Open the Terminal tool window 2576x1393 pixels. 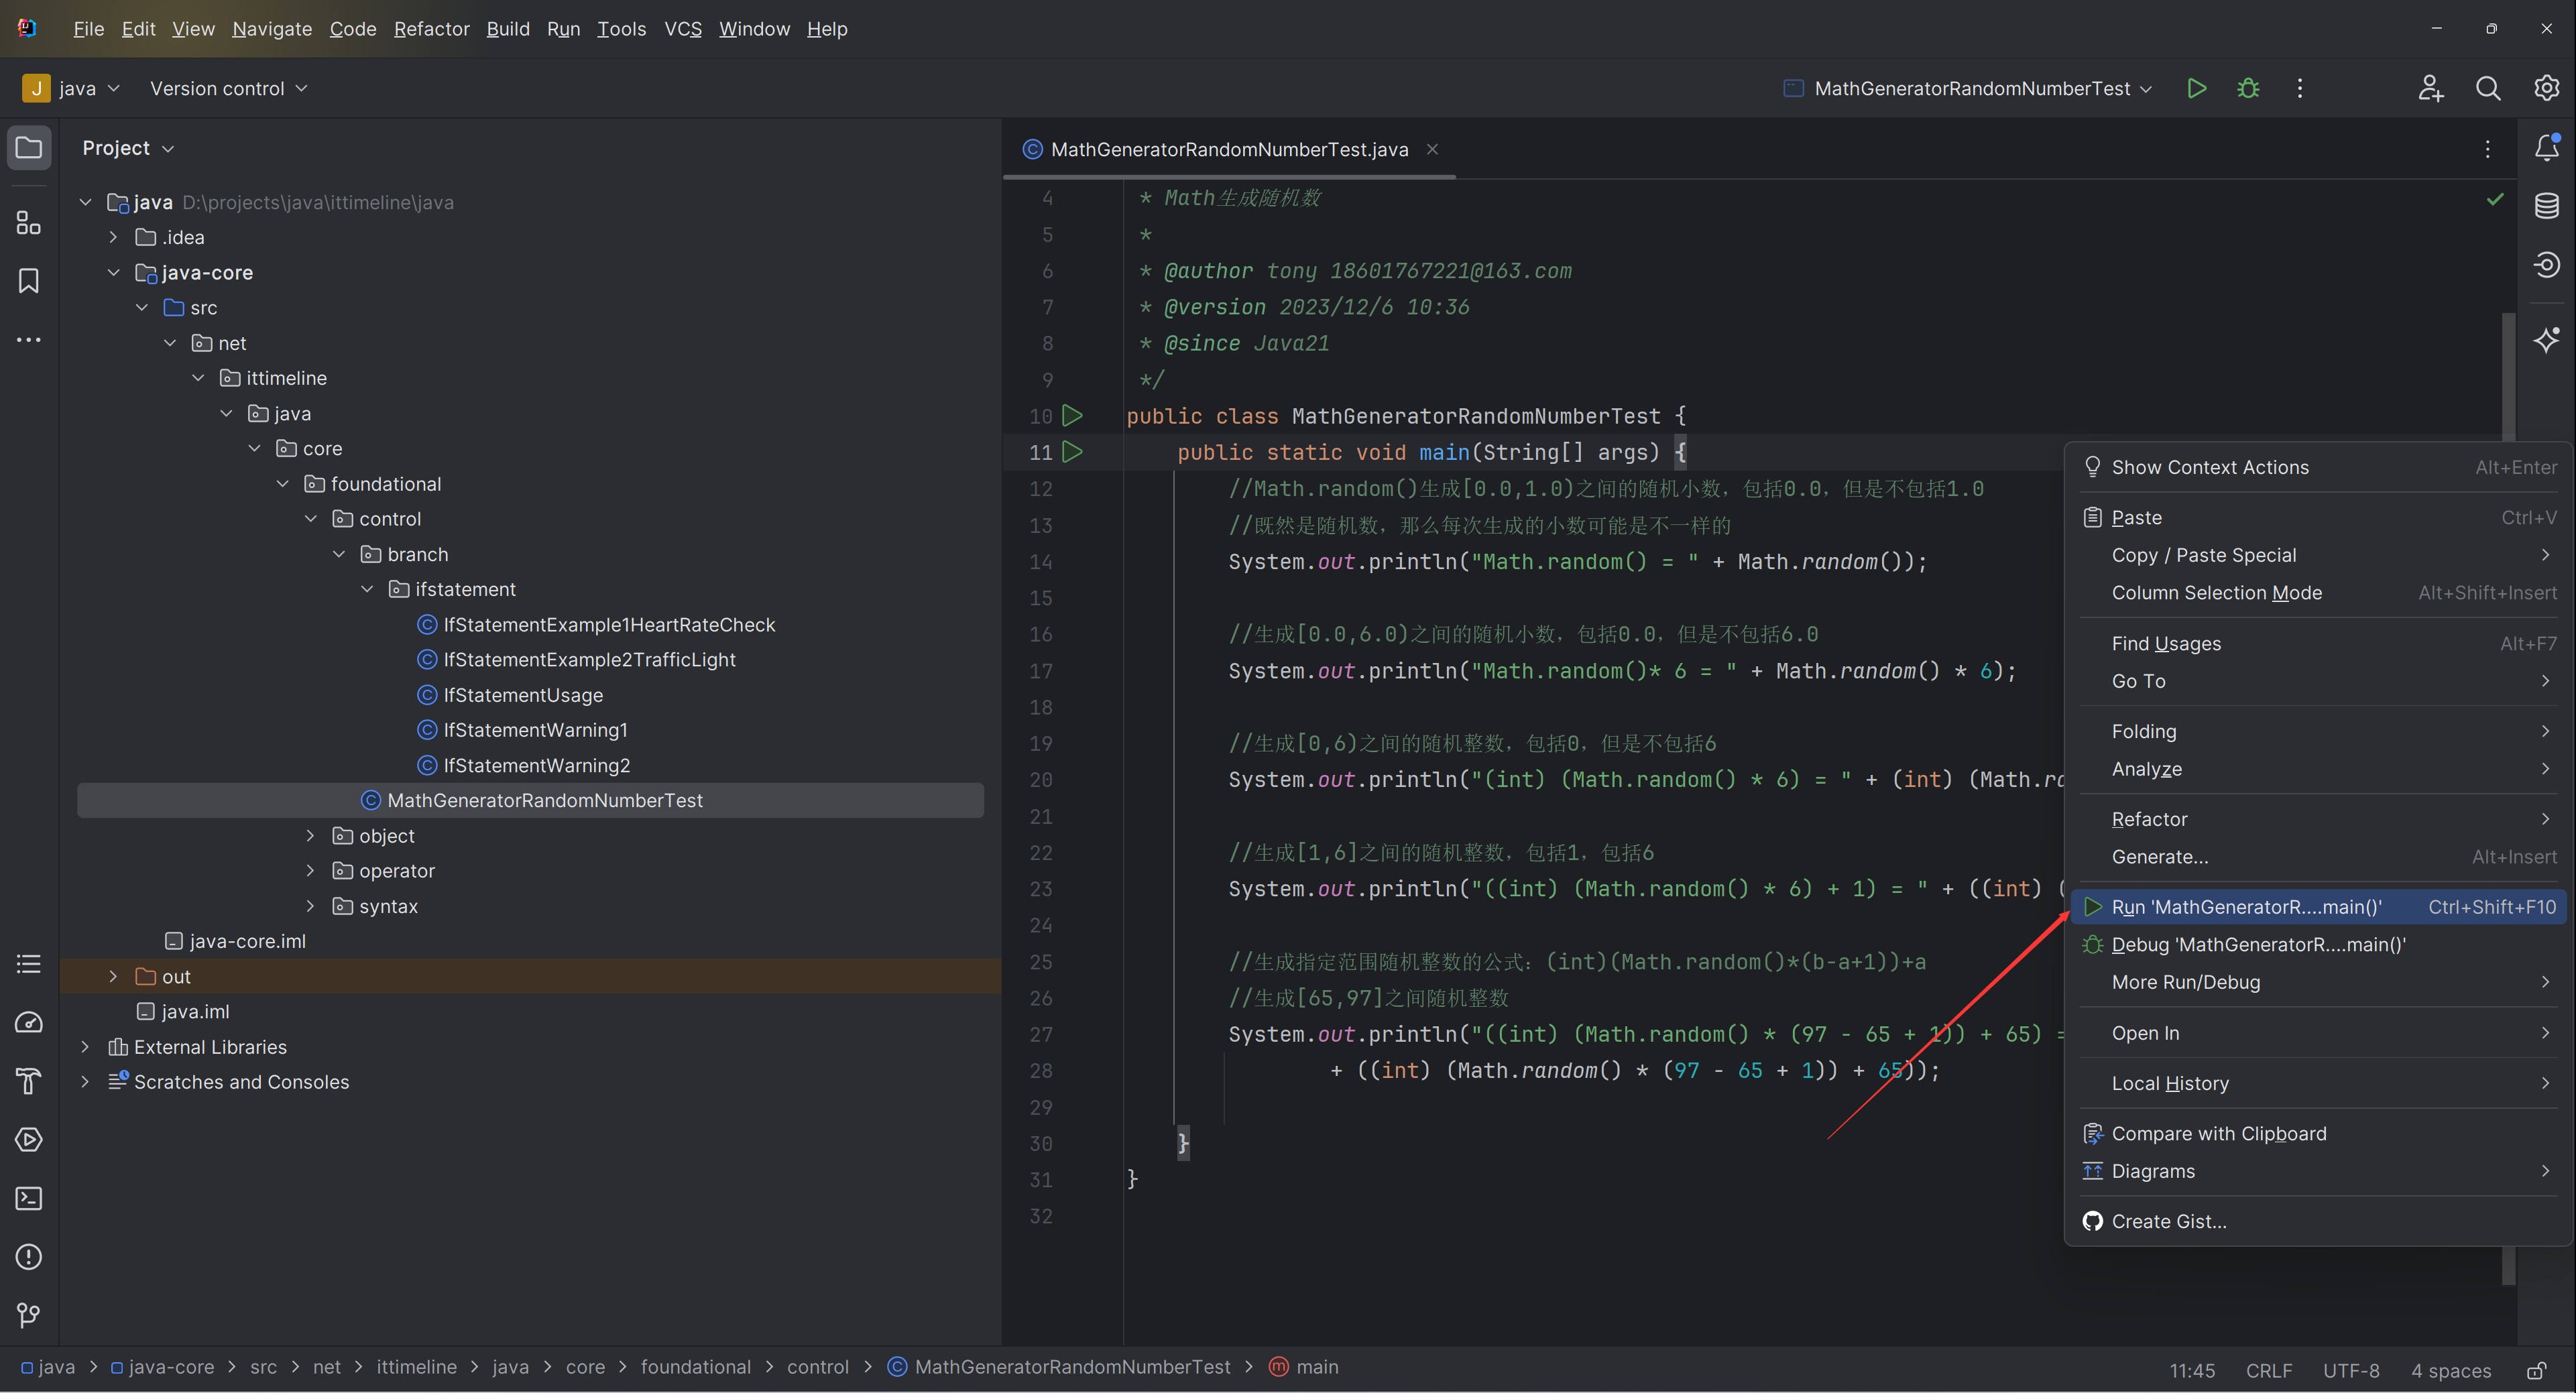pyautogui.click(x=29, y=1198)
